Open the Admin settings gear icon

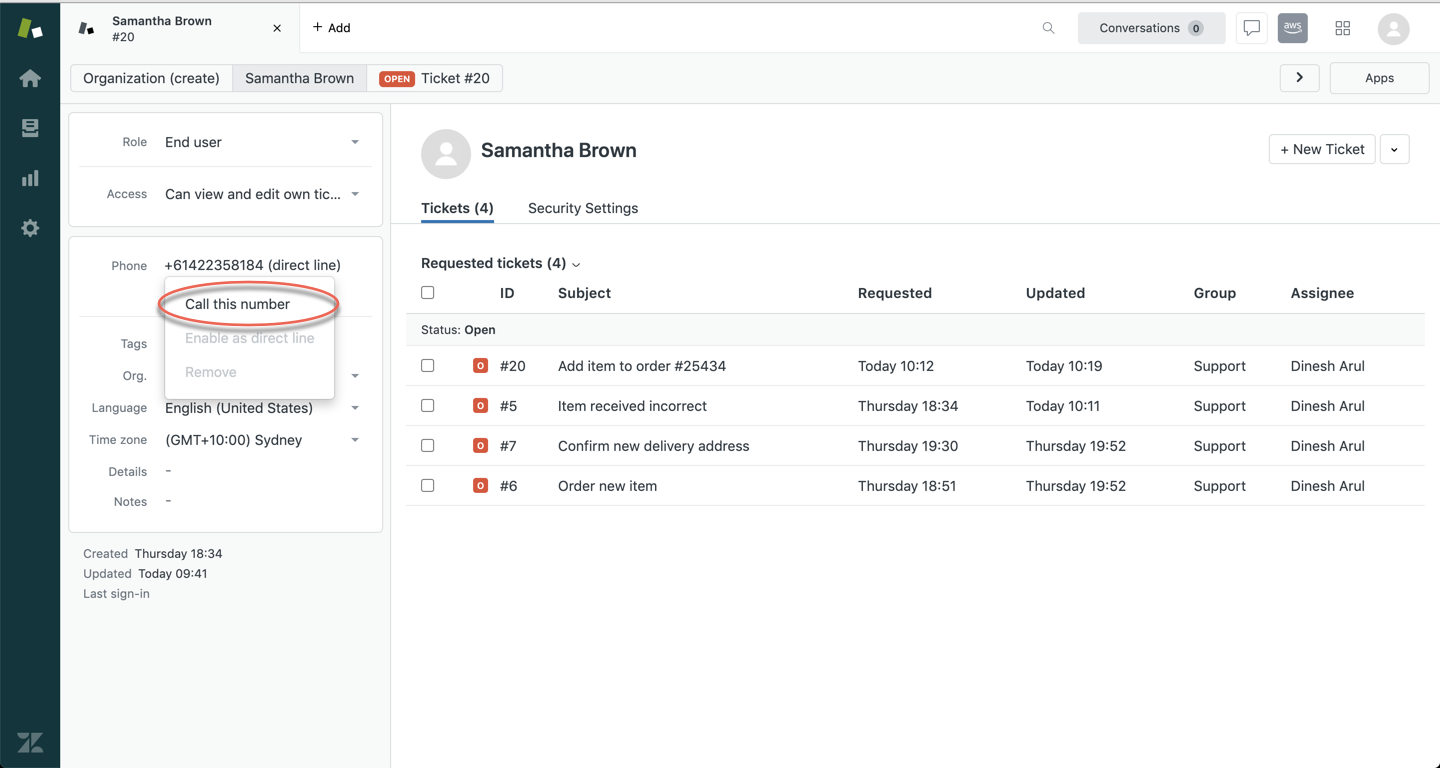(x=30, y=228)
